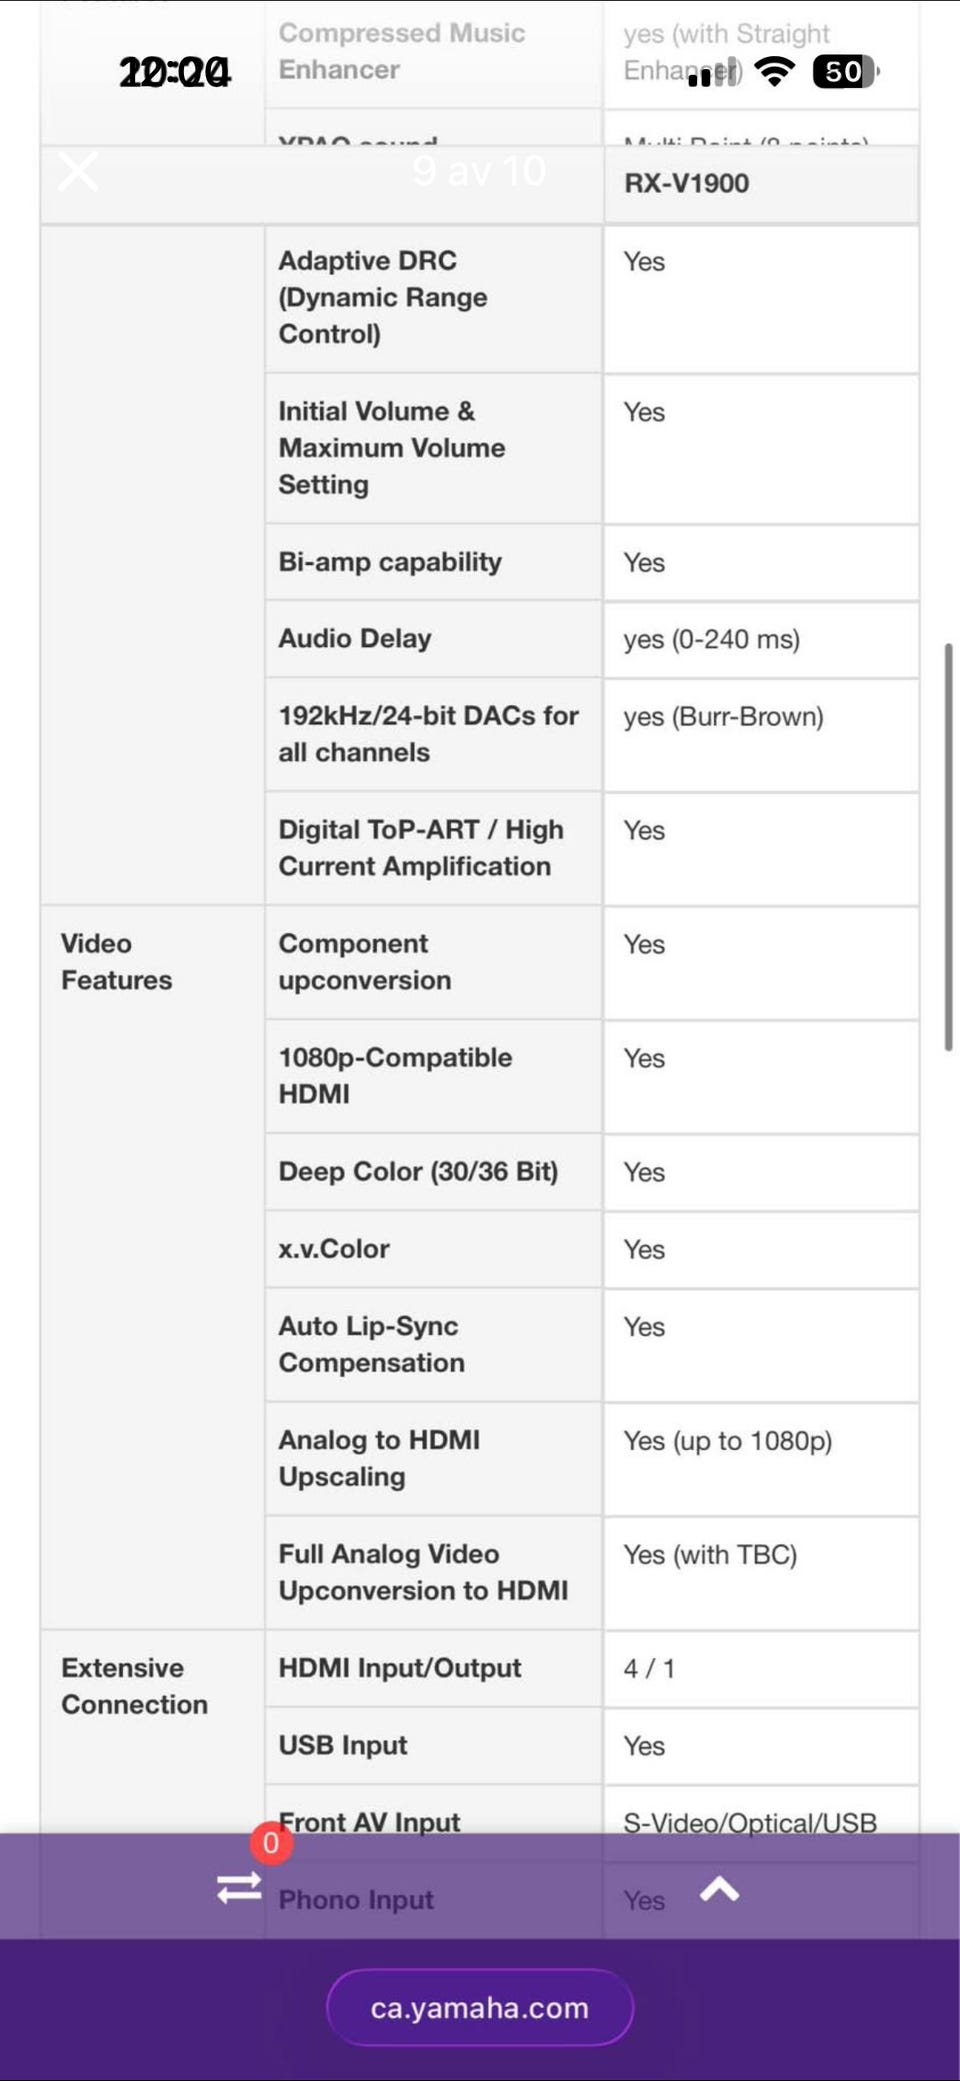Tap the scroll-to-top chevron arrow
Image resolution: width=960 pixels, height=2081 pixels.
pos(719,1889)
